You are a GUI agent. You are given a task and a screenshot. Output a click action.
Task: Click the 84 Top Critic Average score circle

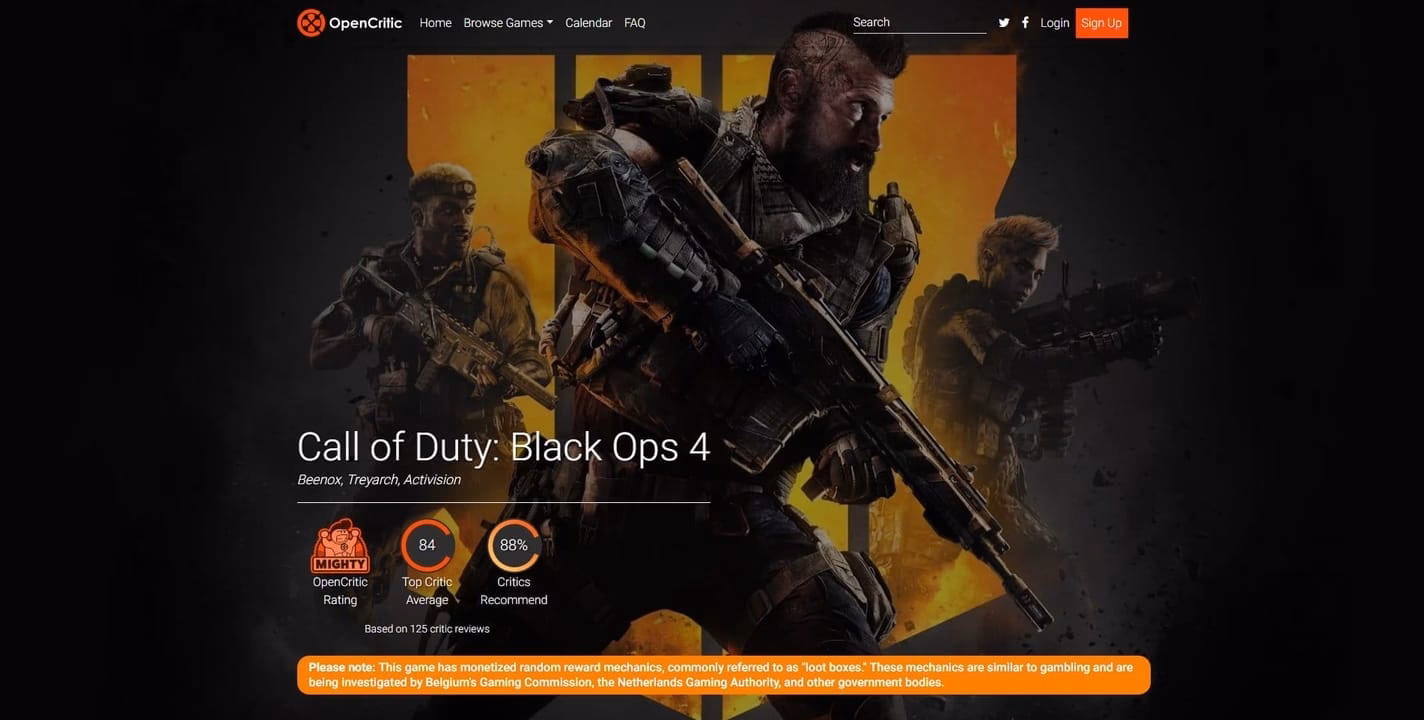tap(427, 545)
